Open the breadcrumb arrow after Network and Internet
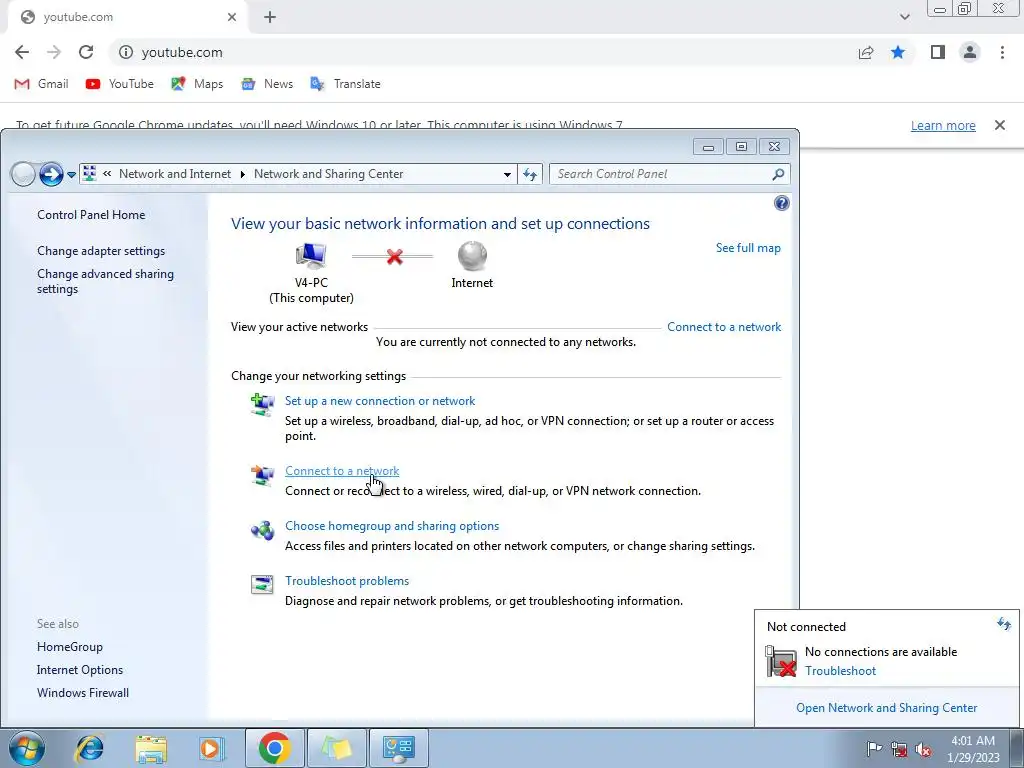 point(242,174)
